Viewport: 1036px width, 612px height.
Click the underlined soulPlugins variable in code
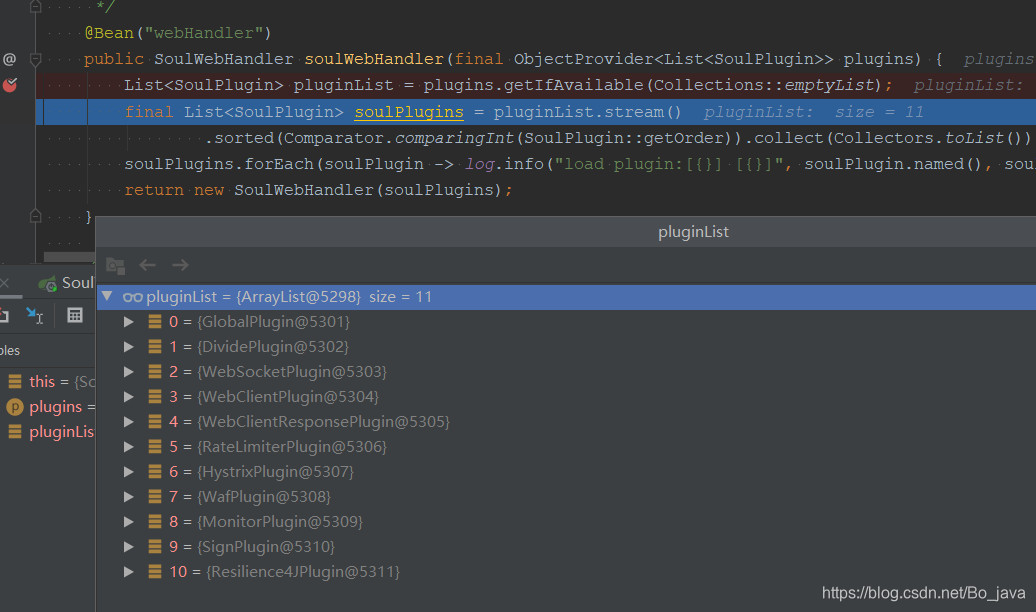tap(409, 112)
